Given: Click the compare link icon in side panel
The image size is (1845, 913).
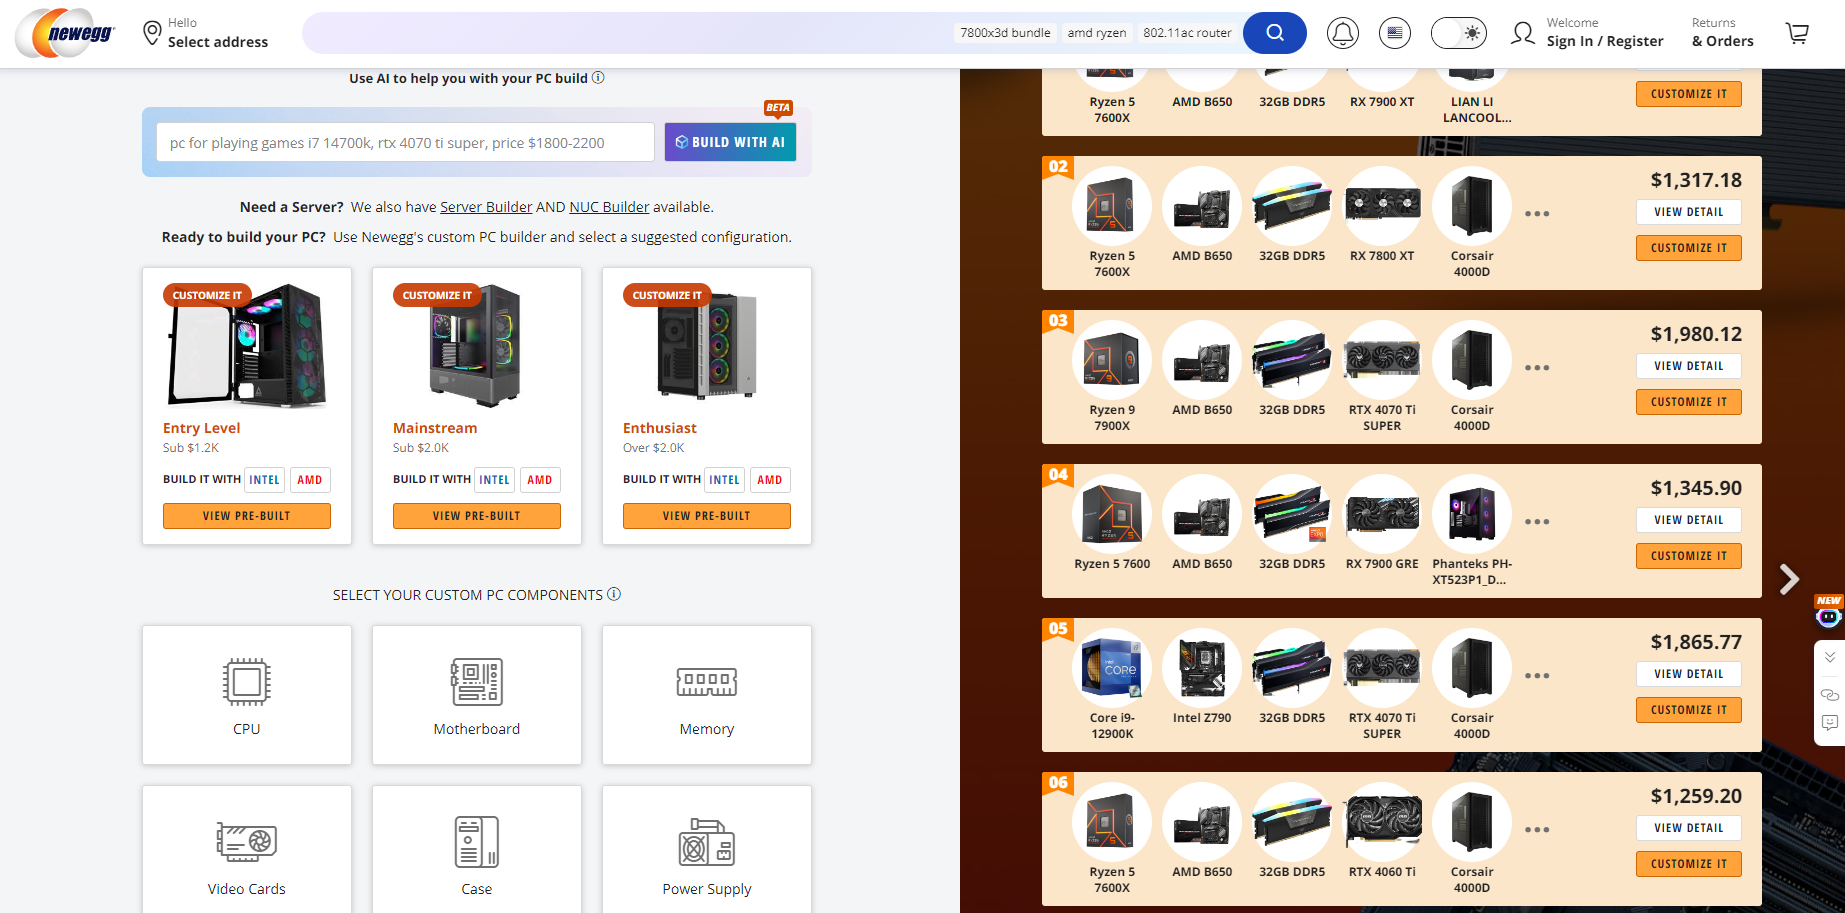Looking at the screenshot, I should pyautogui.click(x=1829, y=694).
